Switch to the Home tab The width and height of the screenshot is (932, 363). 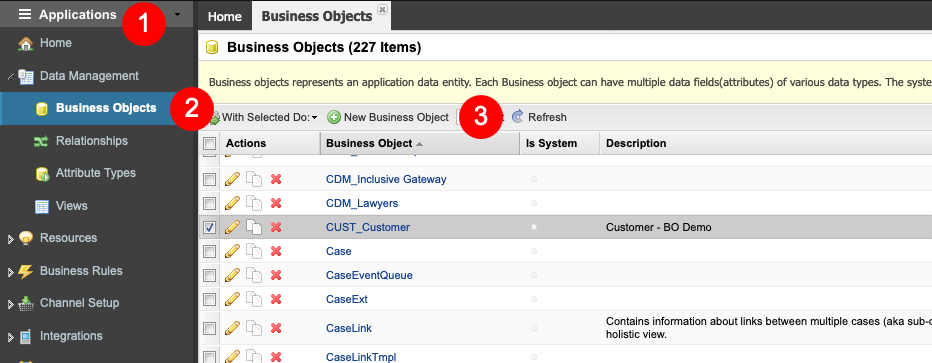(225, 16)
